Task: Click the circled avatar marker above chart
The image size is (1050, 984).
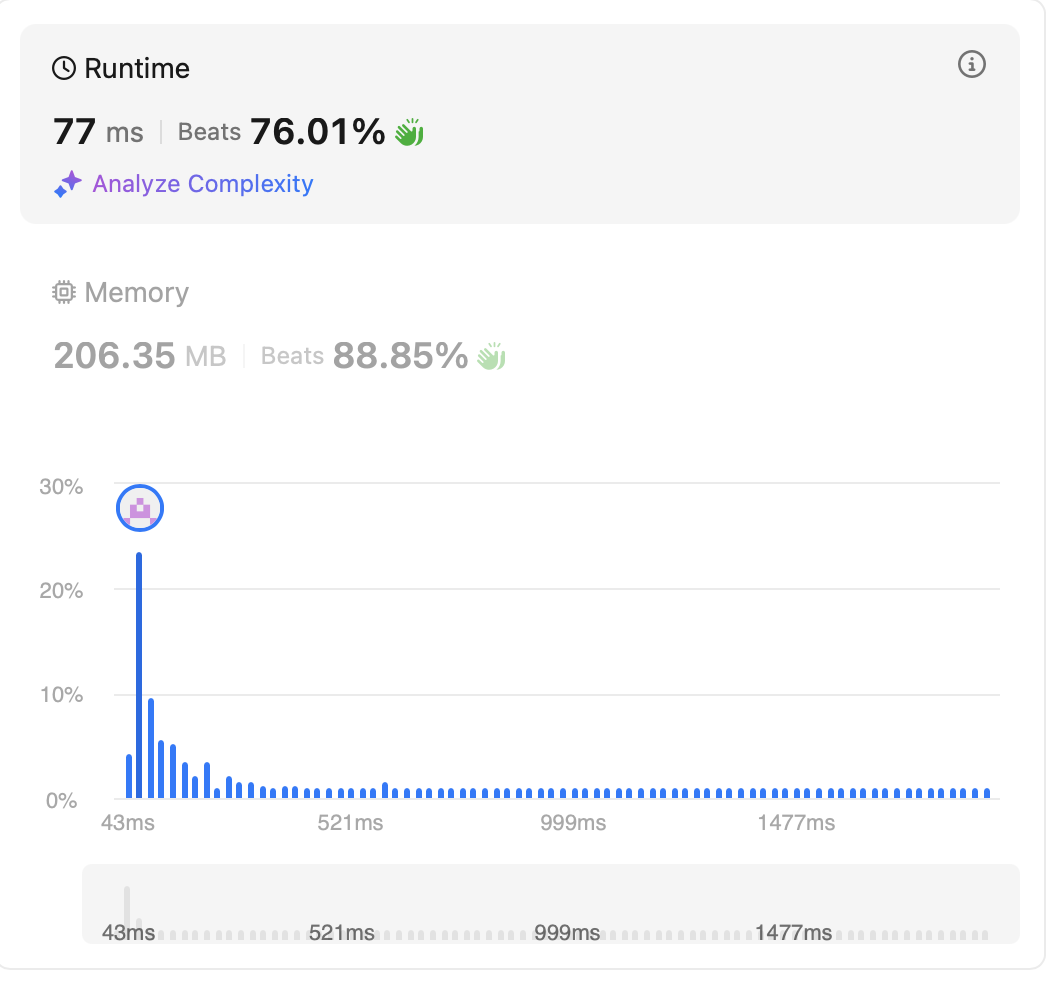Action: pyautogui.click(x=140, y=509)
